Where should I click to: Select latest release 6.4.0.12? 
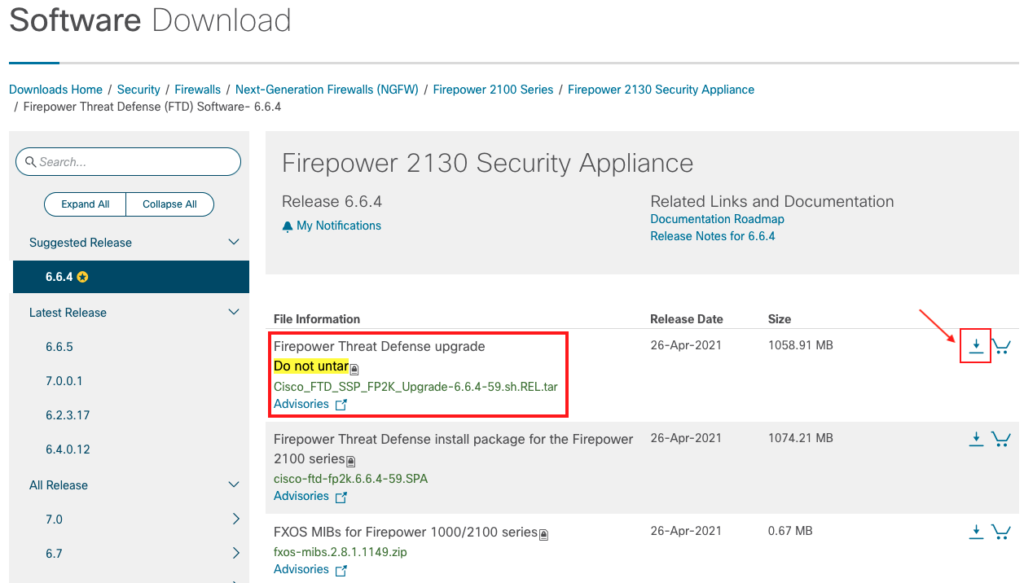coord(67,449)
